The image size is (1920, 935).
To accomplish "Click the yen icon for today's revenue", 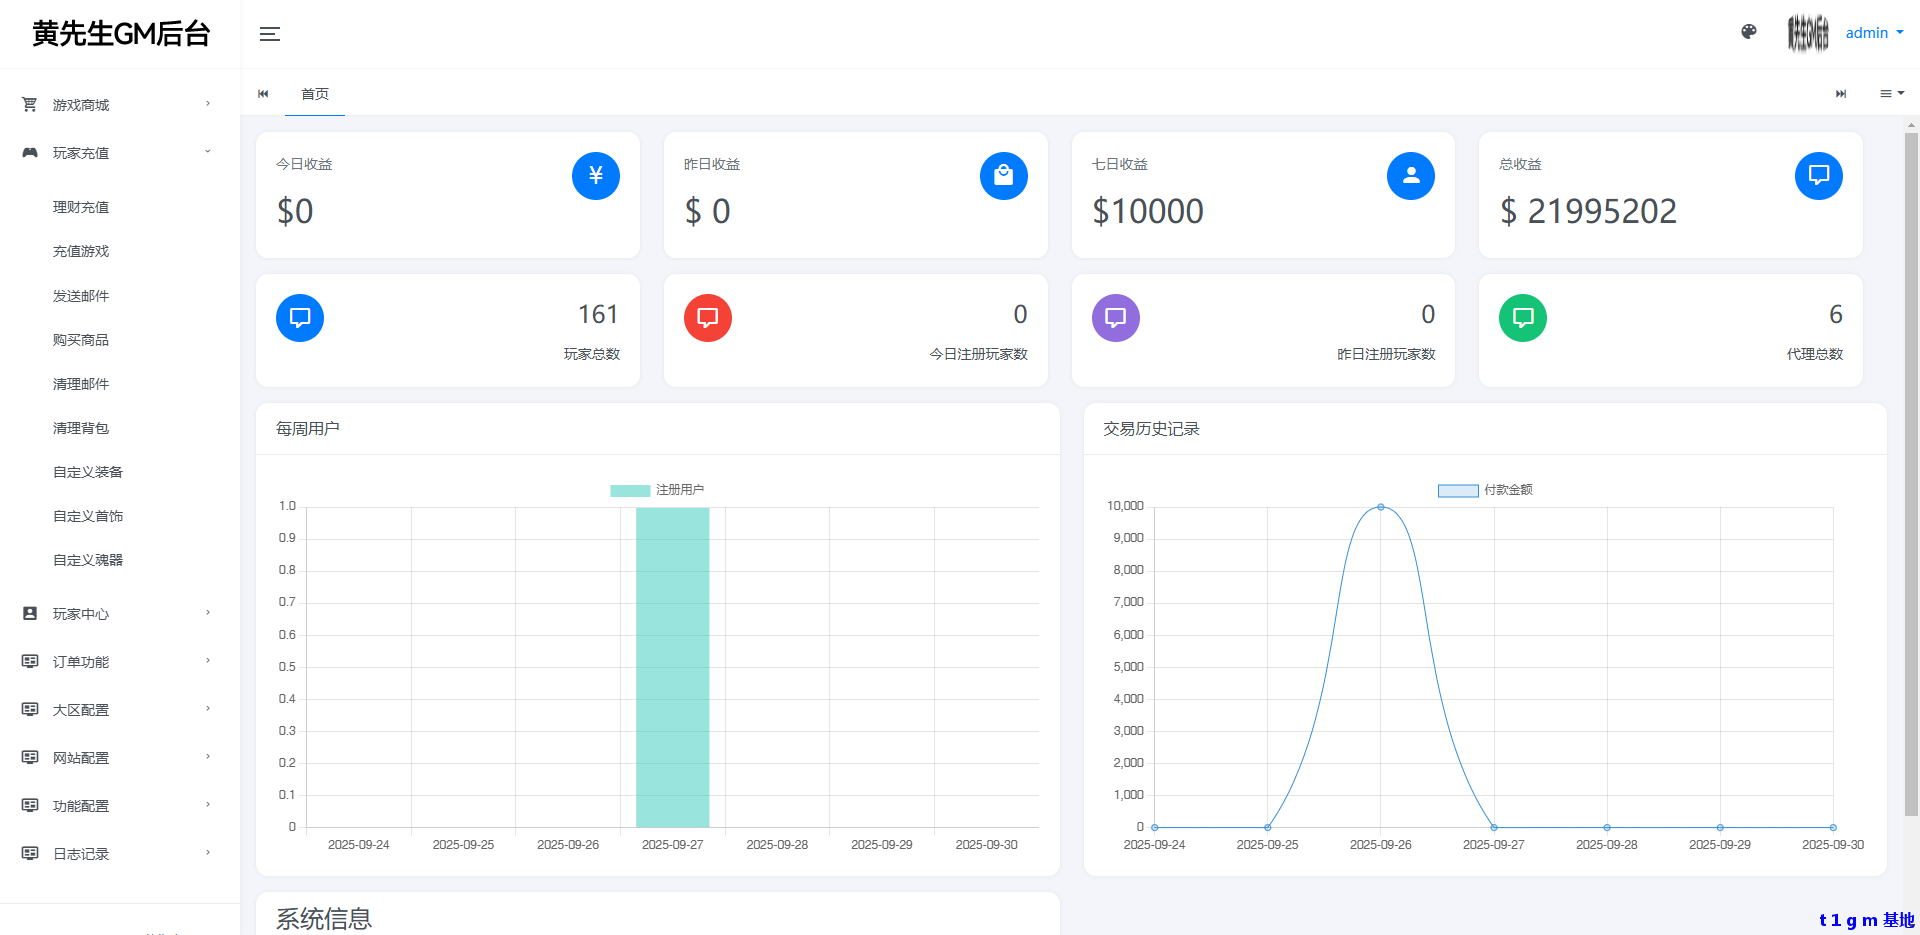I will coord(595,176).
